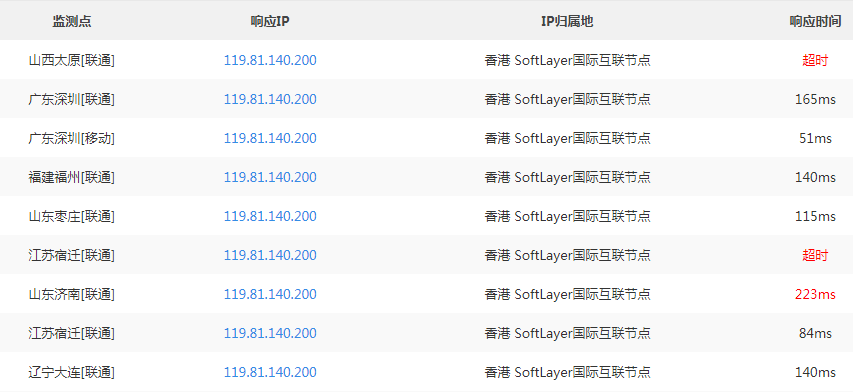This screenshot has width=853, height=392.
Task: Open the IP link in 山东枣庄[联通] row
Action: click(x=270, y=216)
